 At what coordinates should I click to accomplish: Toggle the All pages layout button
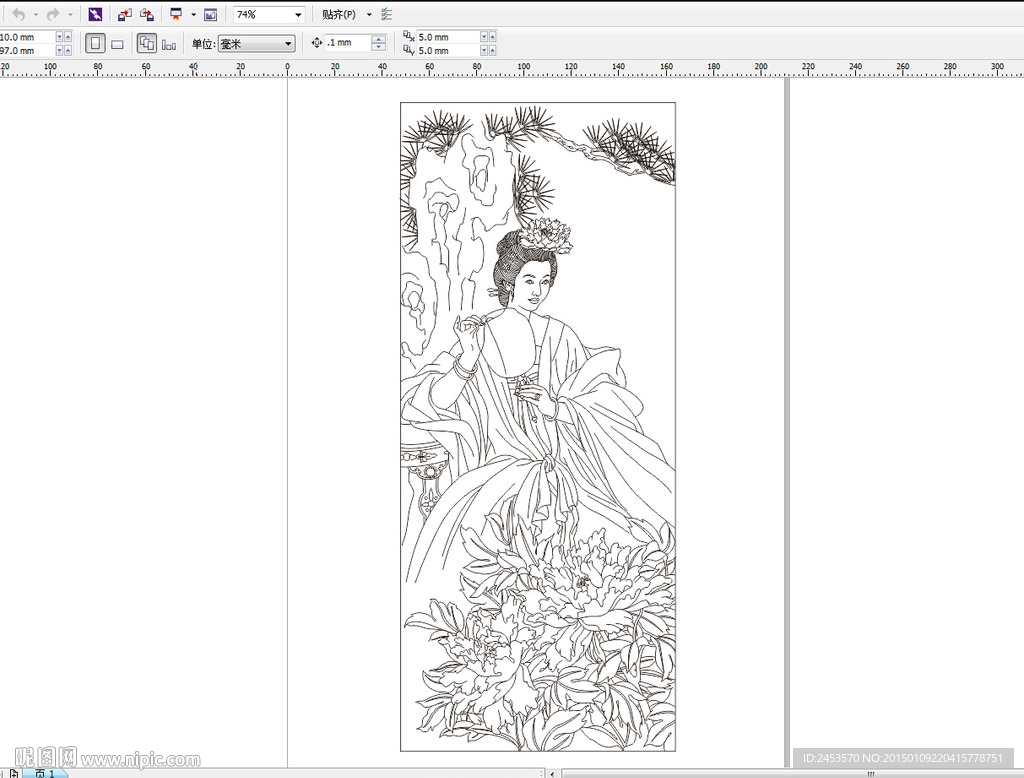tap(147, 44)
